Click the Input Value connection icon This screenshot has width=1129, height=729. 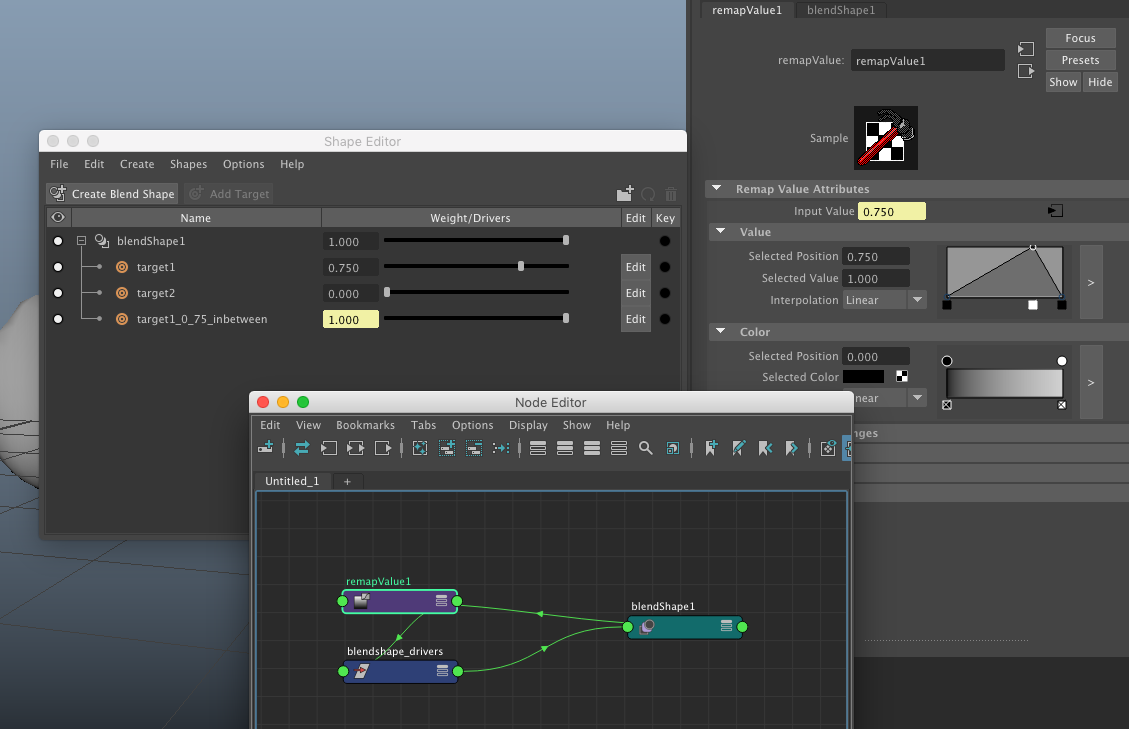1055,211
